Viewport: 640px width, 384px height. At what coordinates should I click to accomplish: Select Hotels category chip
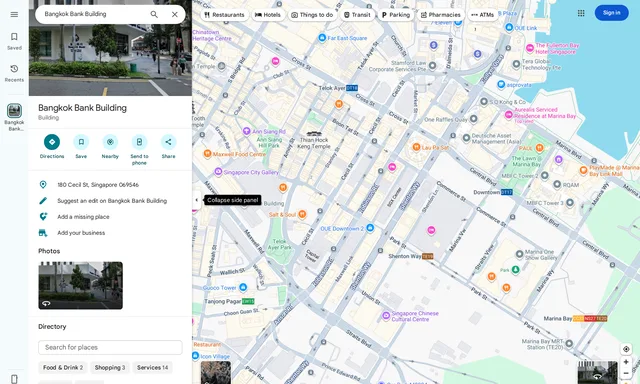[268, 15]
